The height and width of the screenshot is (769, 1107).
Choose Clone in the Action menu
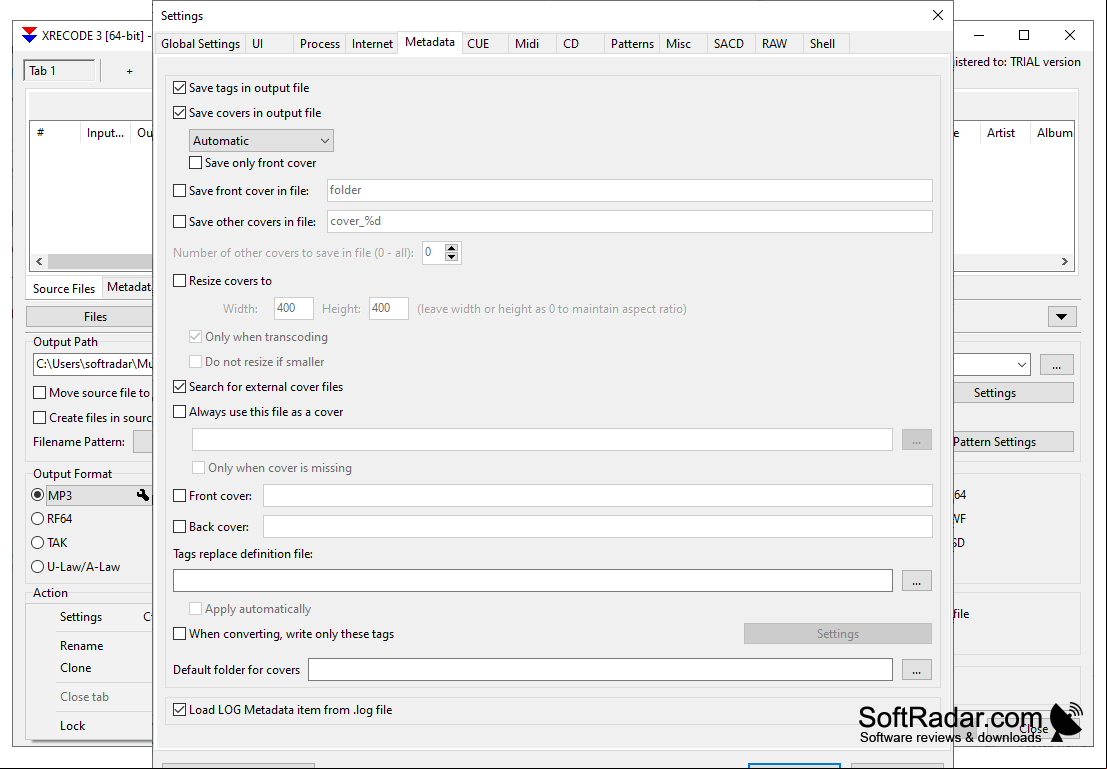pos(76,668)
